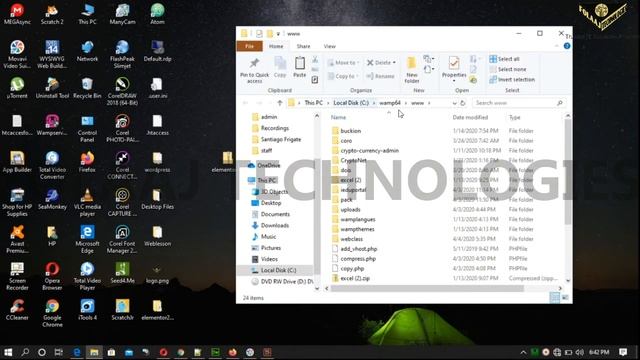Image resolution: width=640 pixels, height=360 pixels.
Task: Select the buckion folder
Action: 351,131
